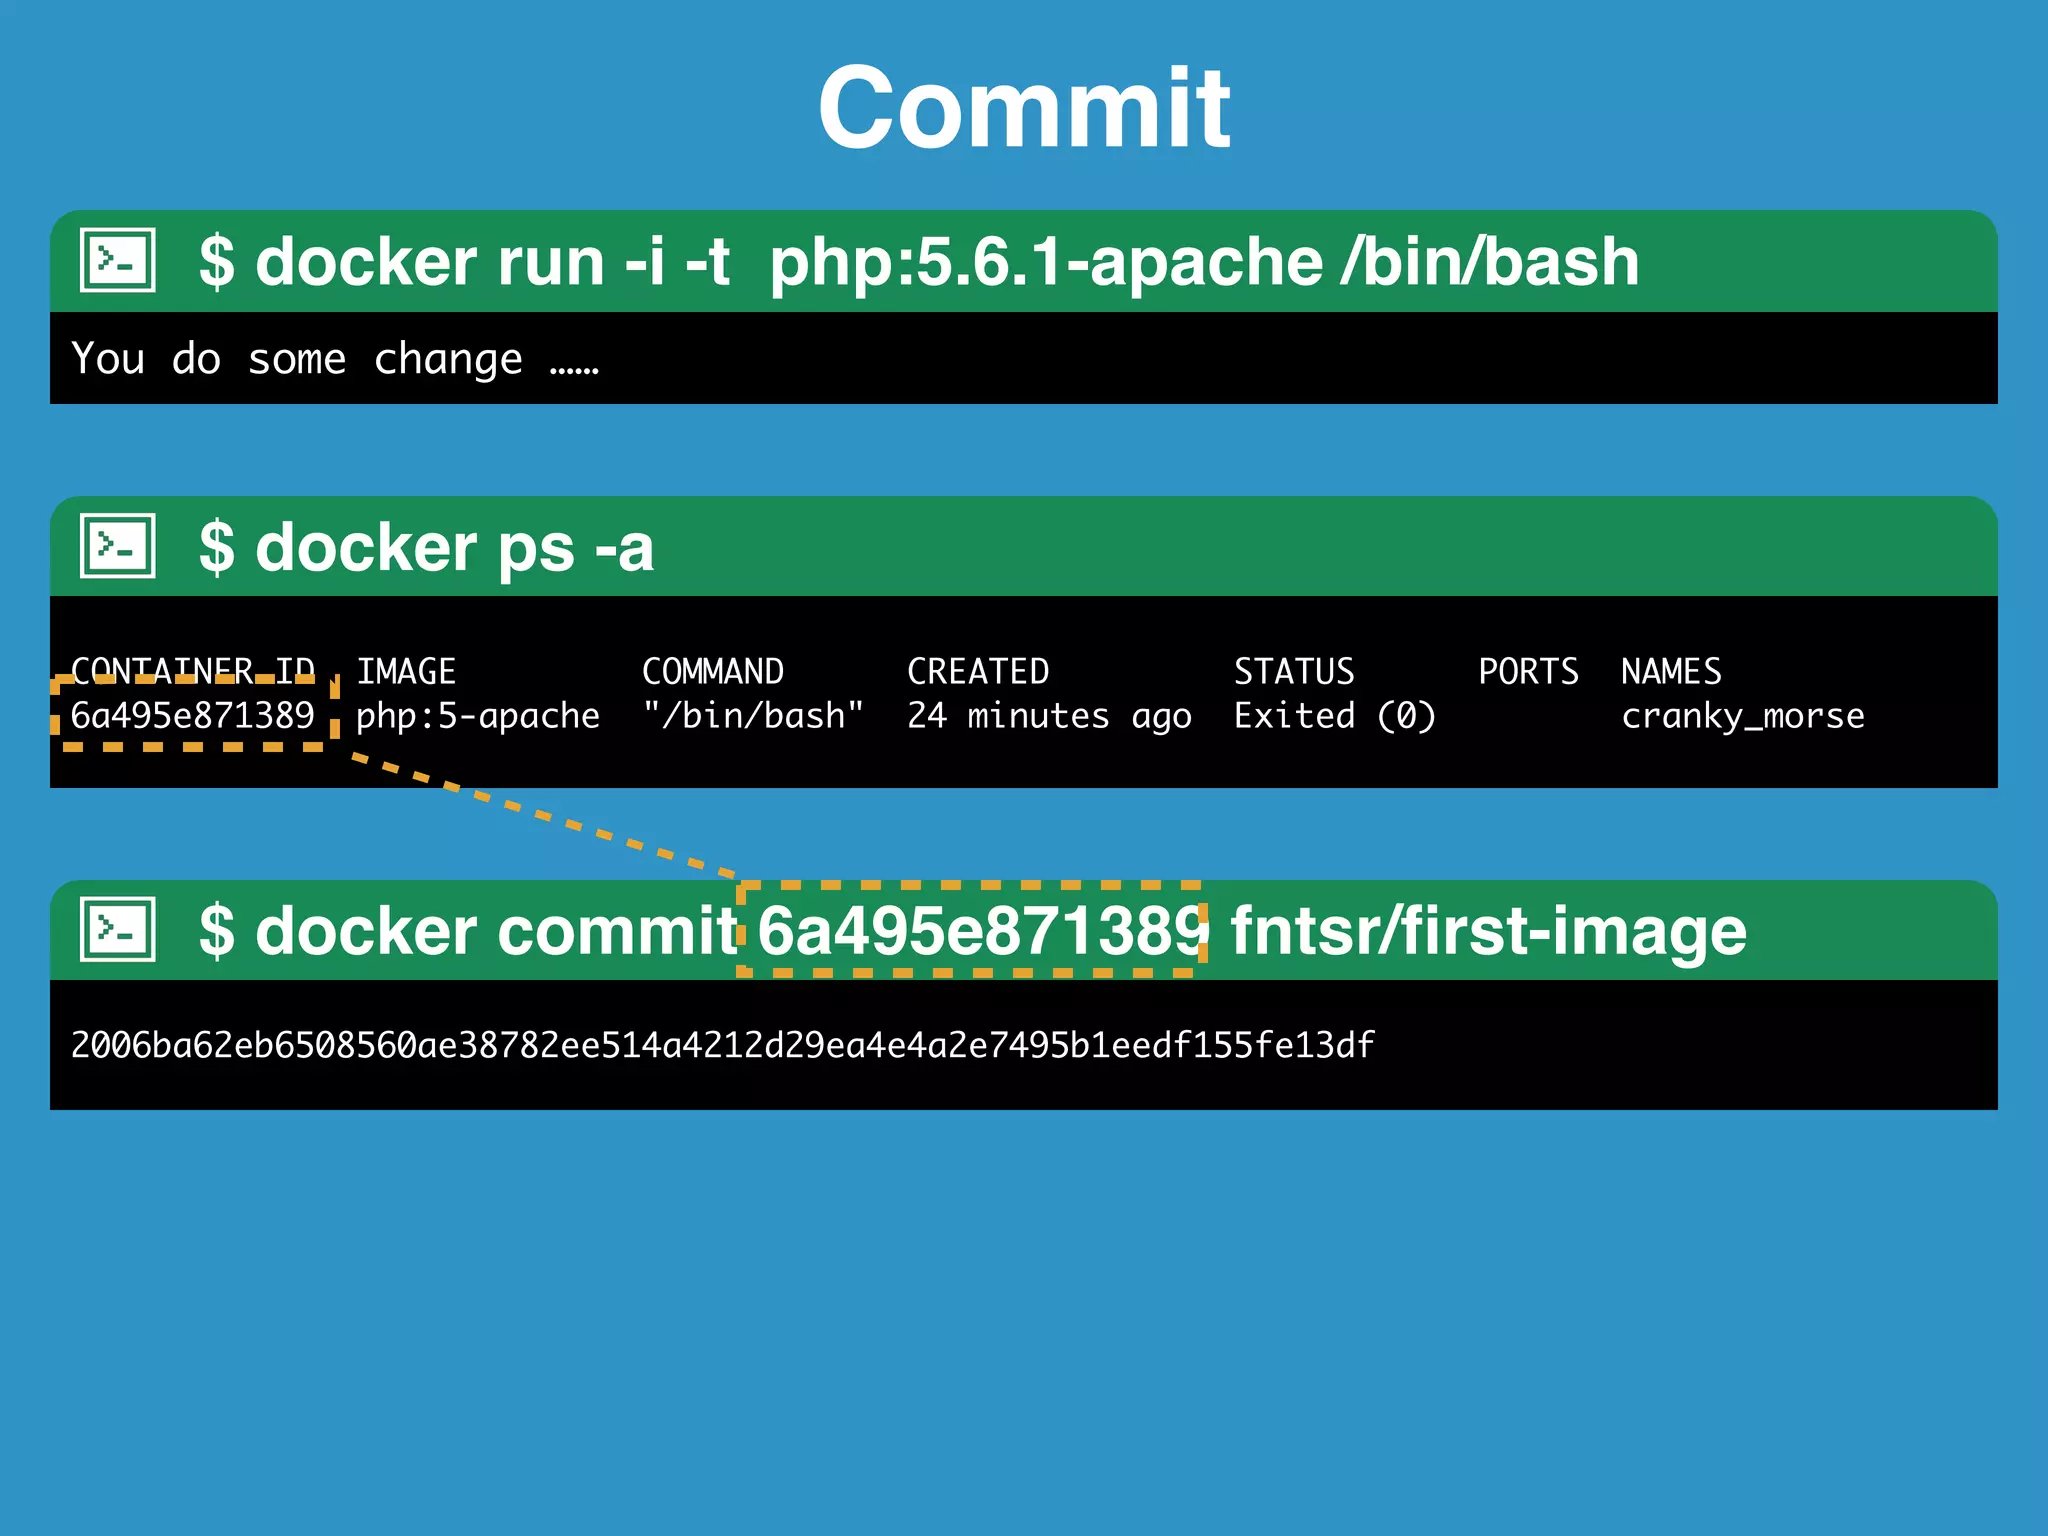2048x1536 pixels.
Task: Click the "You do some change" output line
Action: click(335, 359)
